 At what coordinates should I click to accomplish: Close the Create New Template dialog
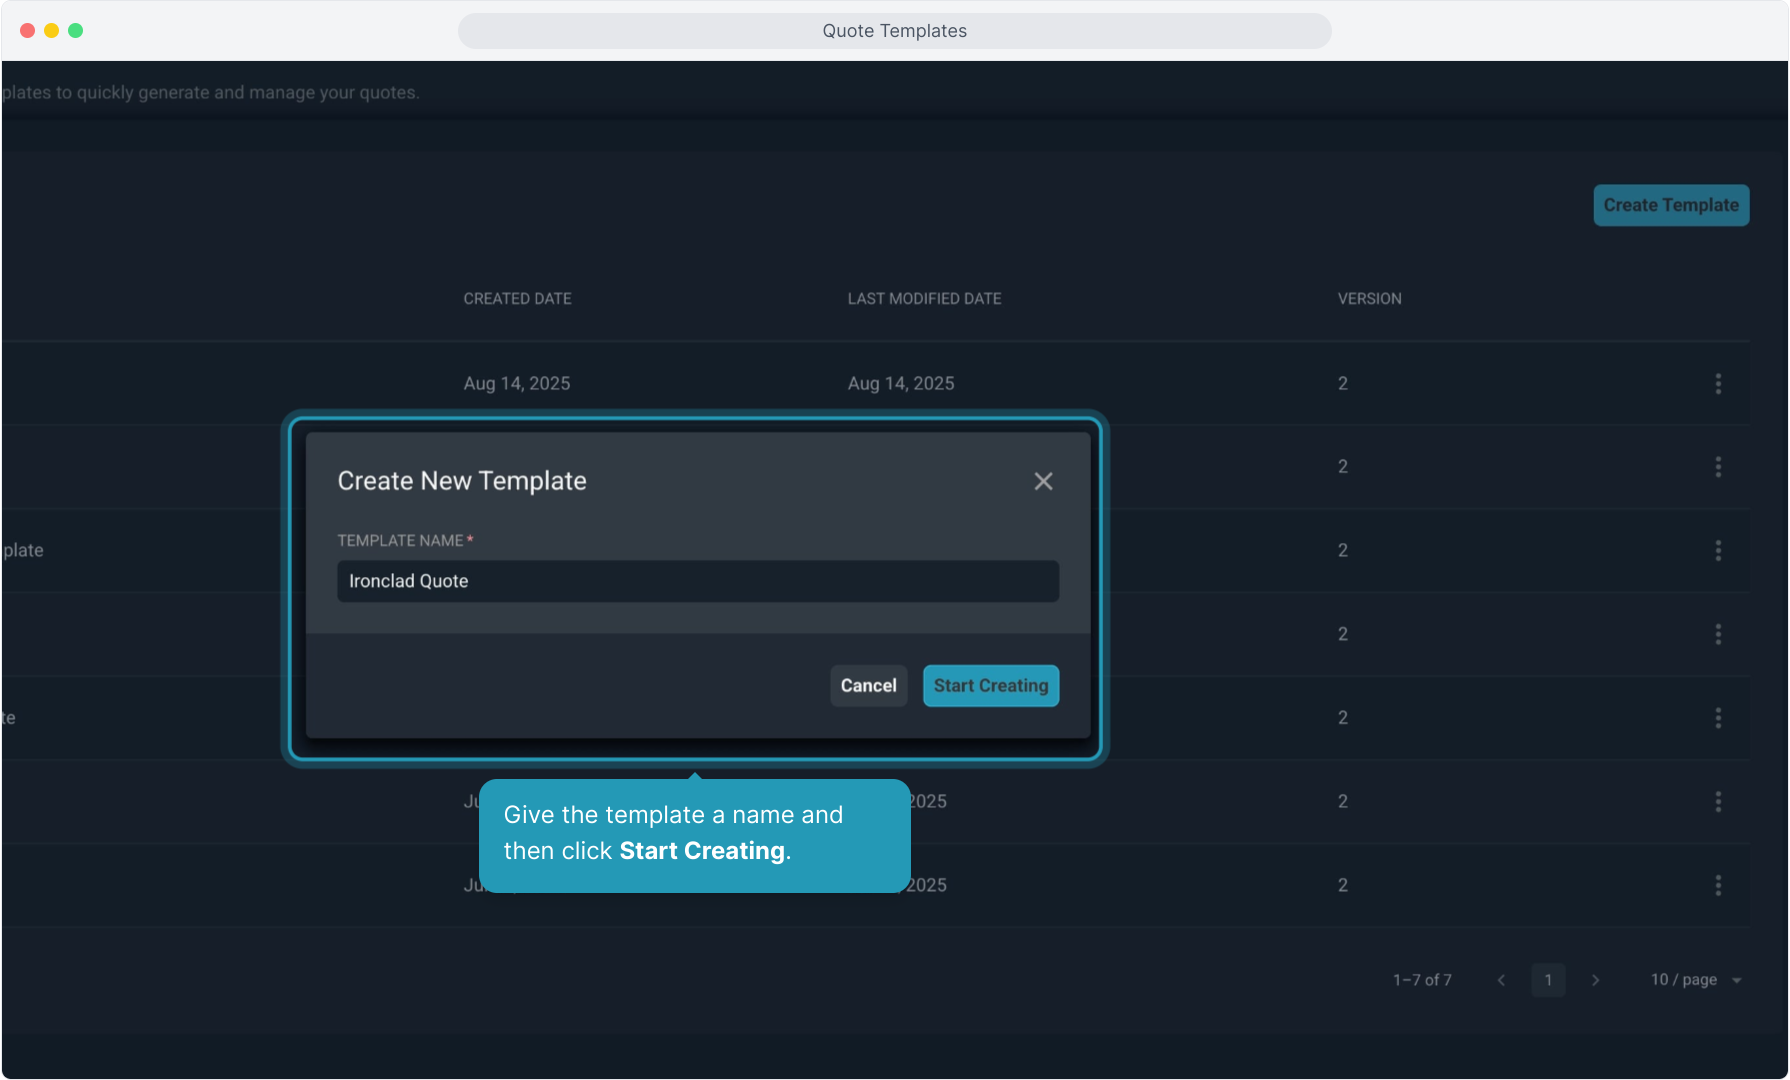1043,482
